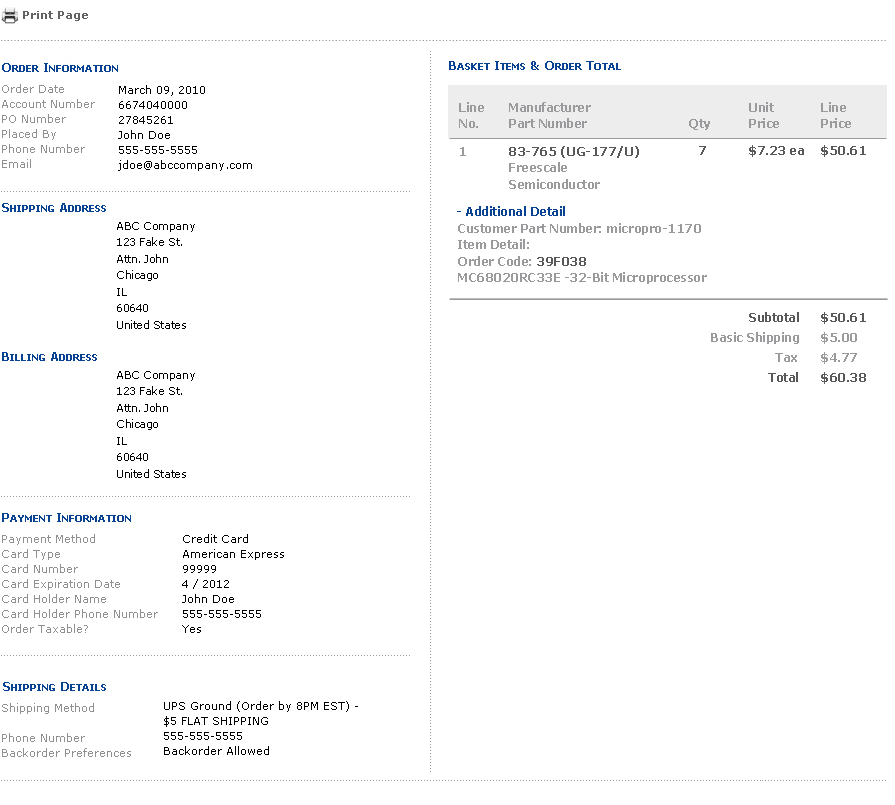Click Basket Items & Order Total heading
This screenshot has width=895, height=805.
coord(534,66)
